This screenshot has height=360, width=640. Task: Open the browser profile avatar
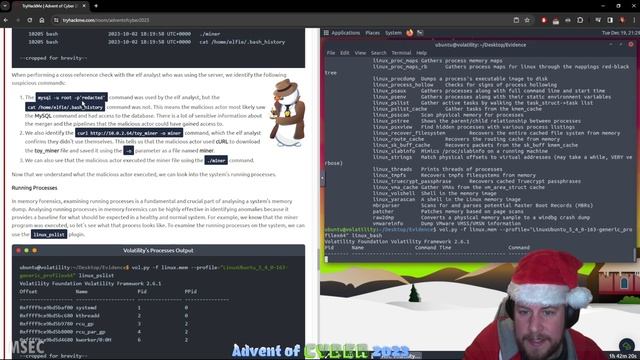point(622,20)
